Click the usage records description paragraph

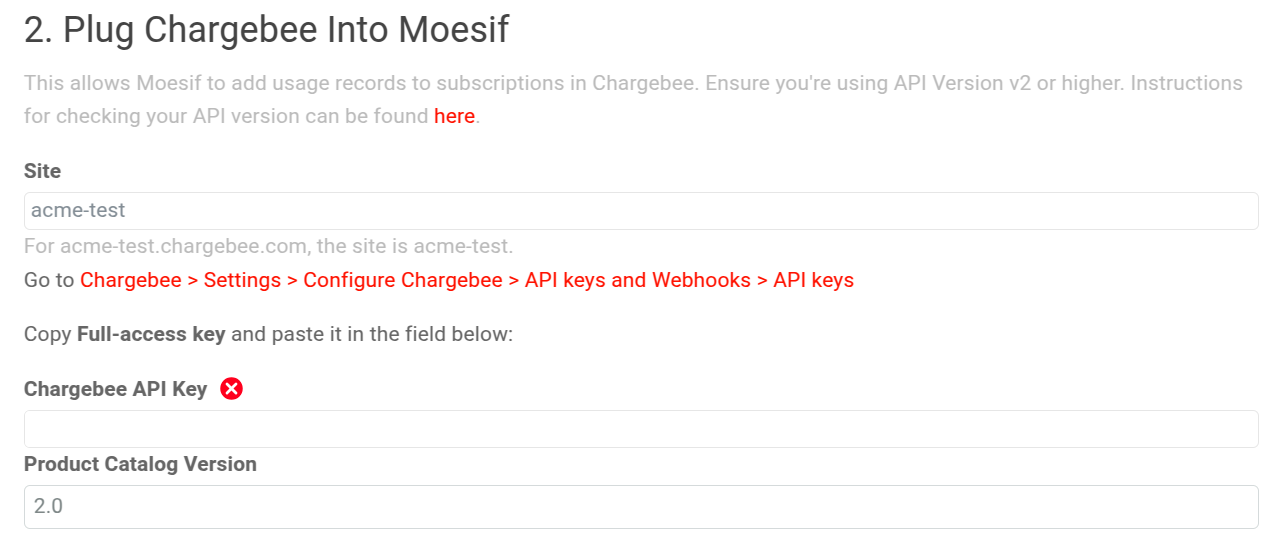(400, 83)
